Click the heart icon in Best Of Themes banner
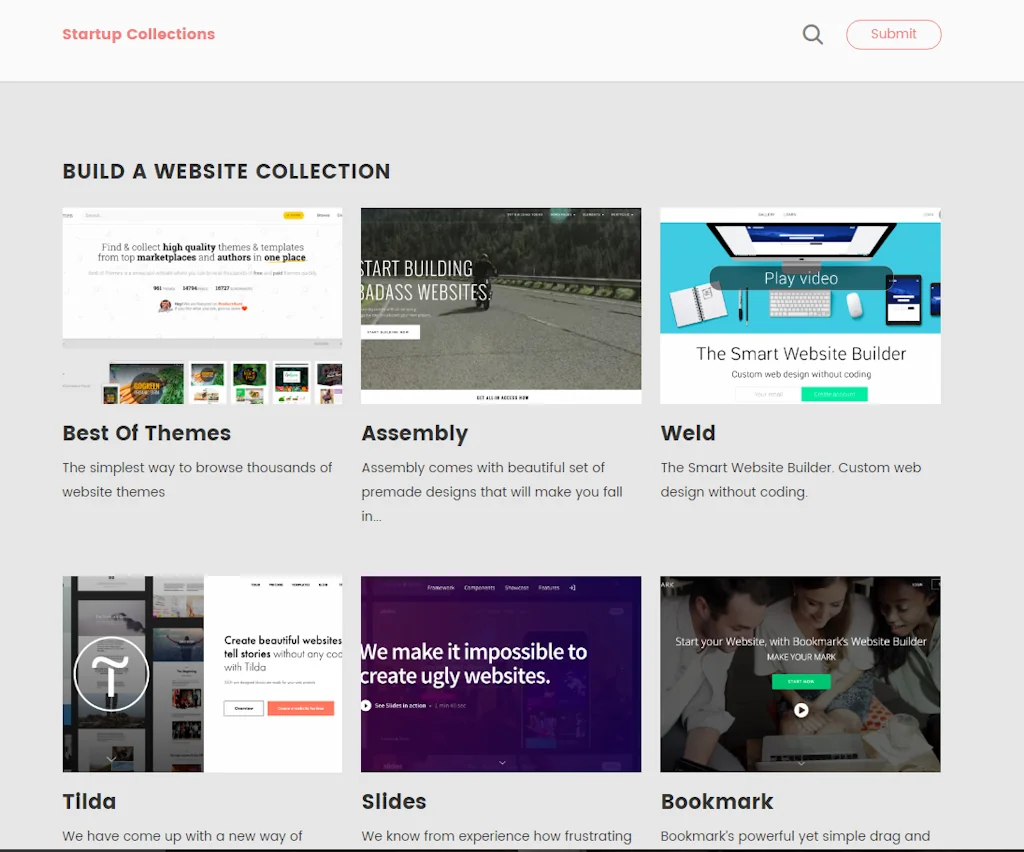 tap(244, 308)
